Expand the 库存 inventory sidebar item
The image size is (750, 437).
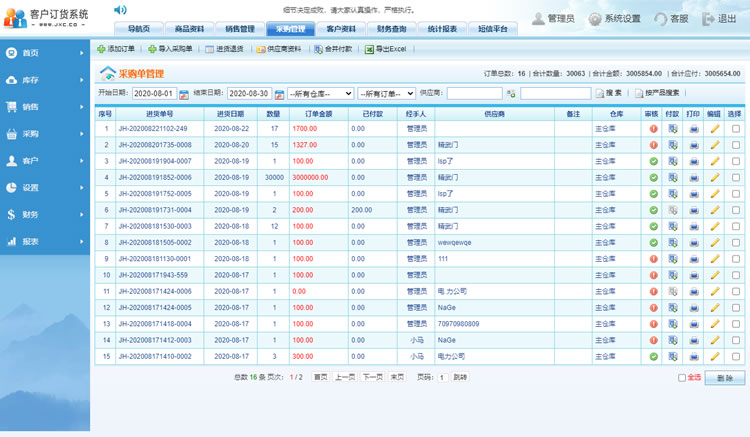point(45,80)
